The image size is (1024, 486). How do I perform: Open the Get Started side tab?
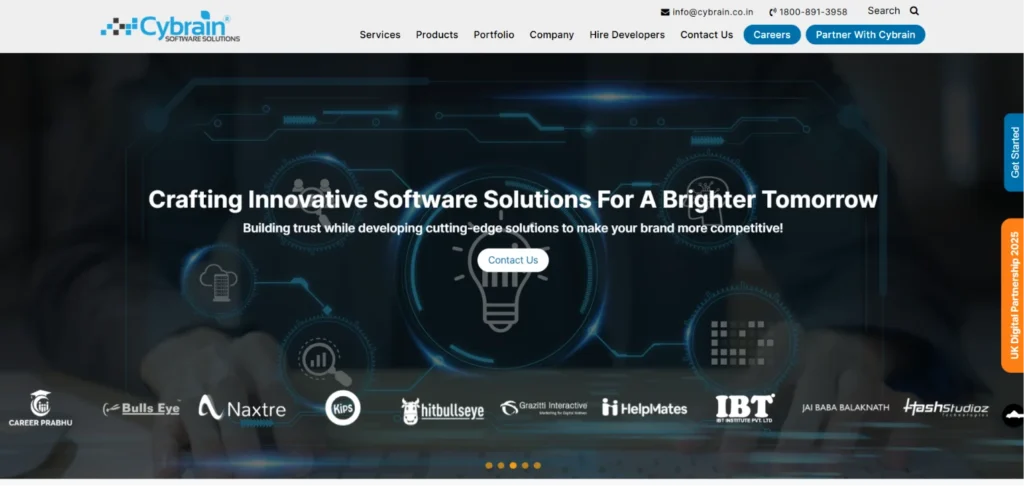coord(1014,152)
